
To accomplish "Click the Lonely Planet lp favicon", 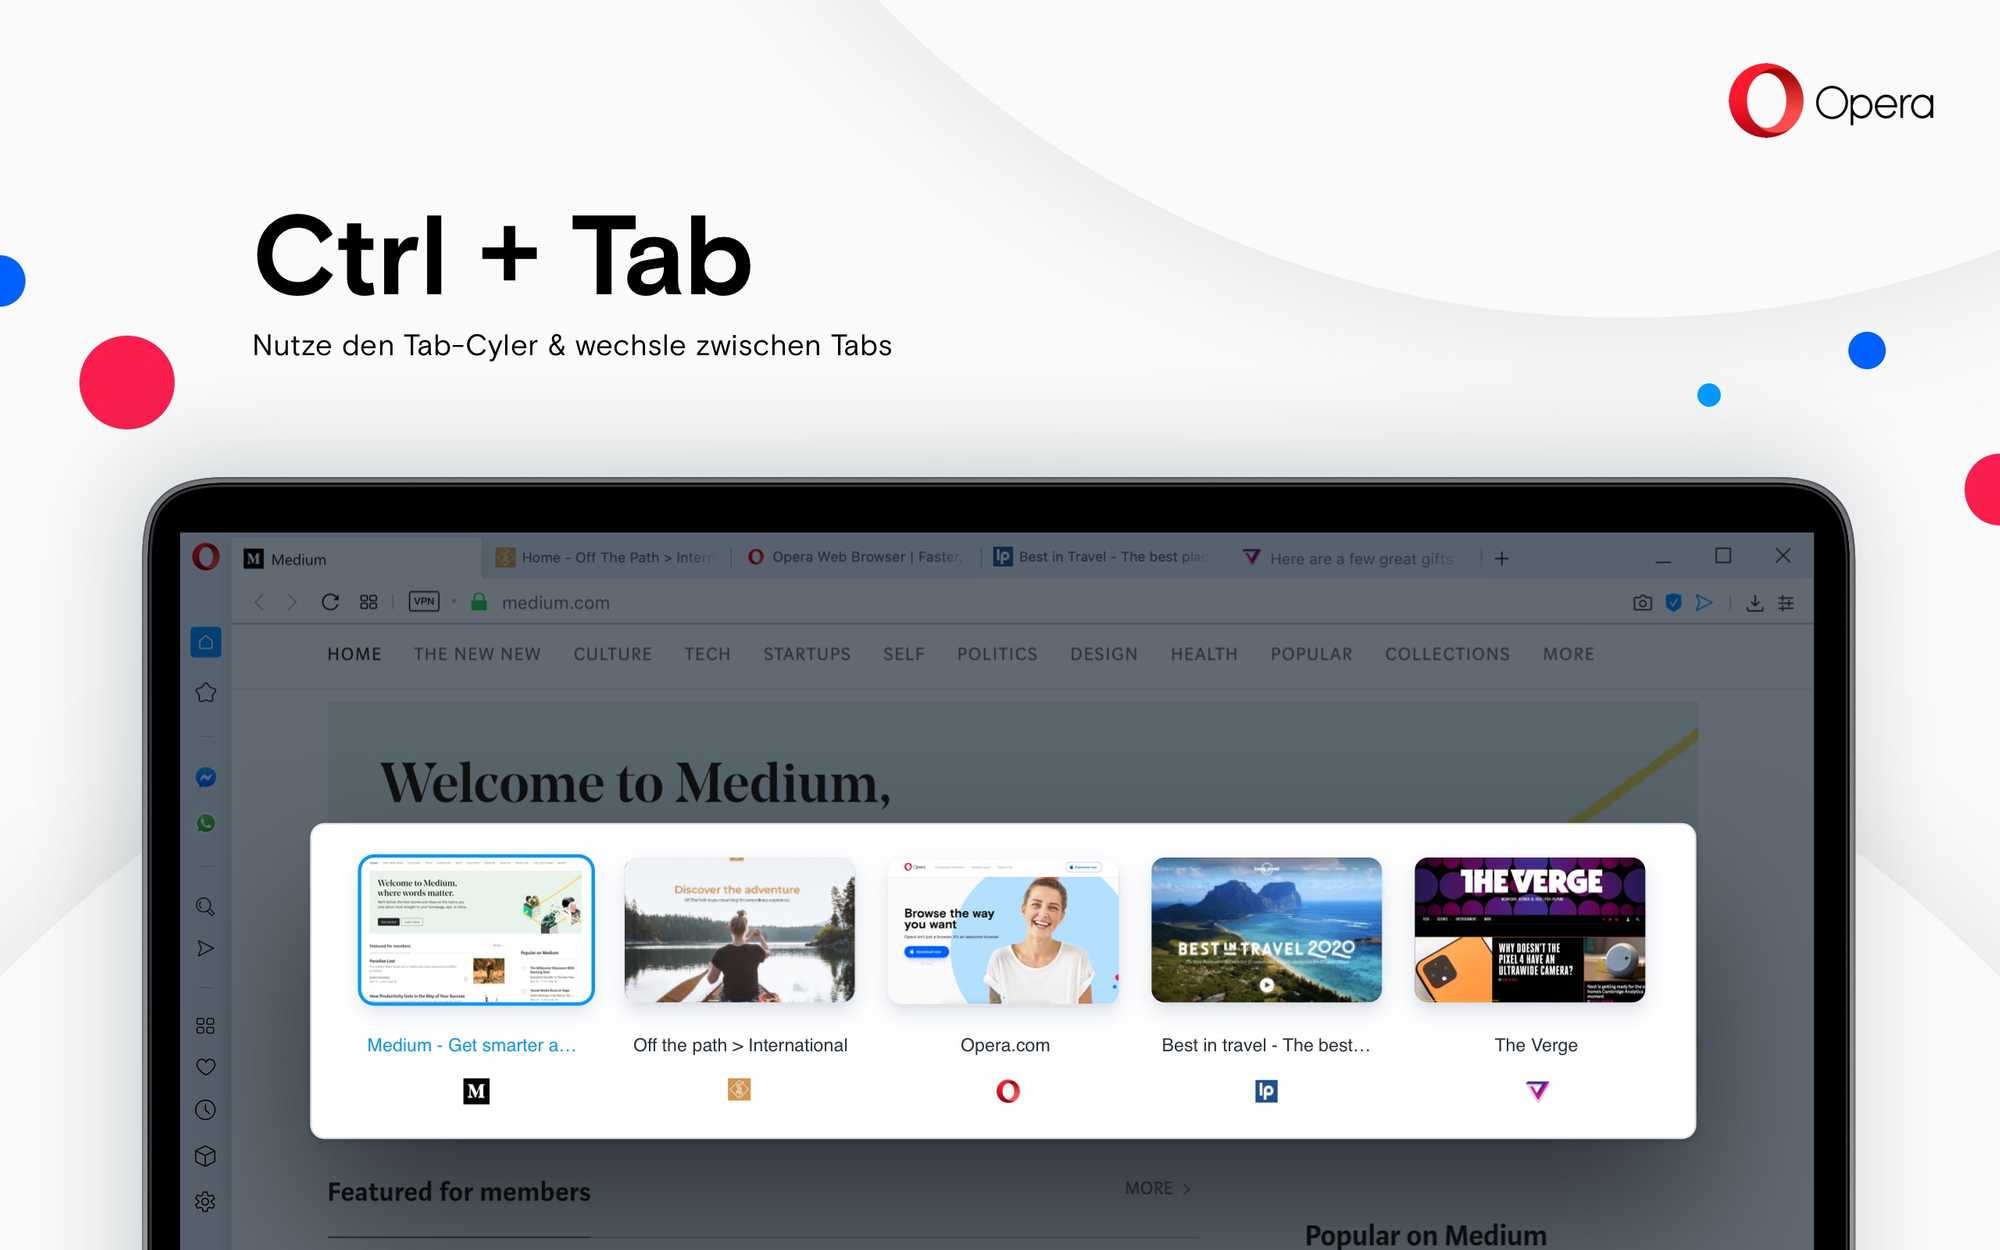I will pyautogui.click(x=1266, y=1091).
